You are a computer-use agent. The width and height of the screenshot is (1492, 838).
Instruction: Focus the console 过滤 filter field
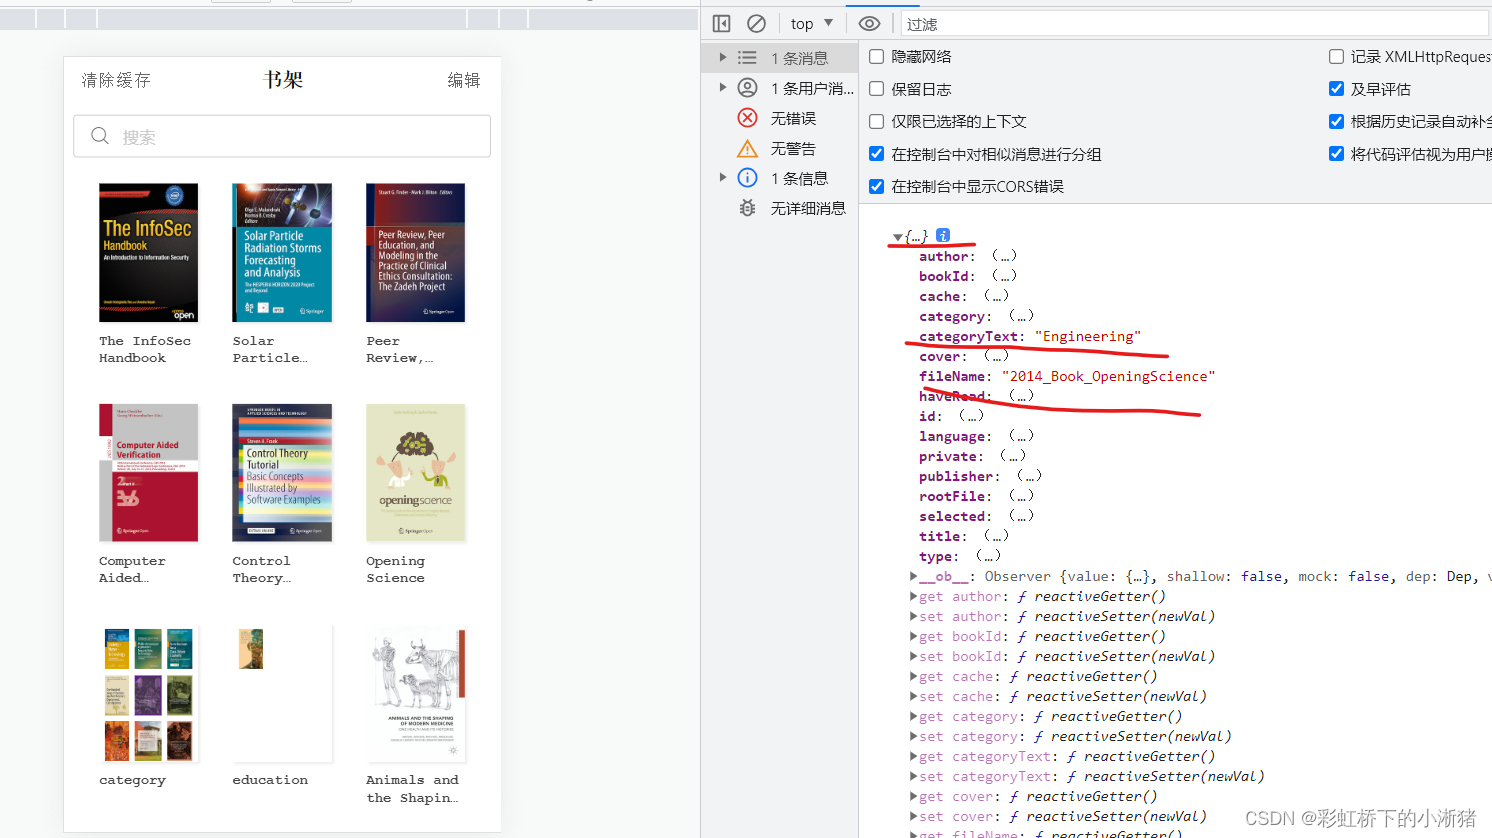[x=1195, y=24]
